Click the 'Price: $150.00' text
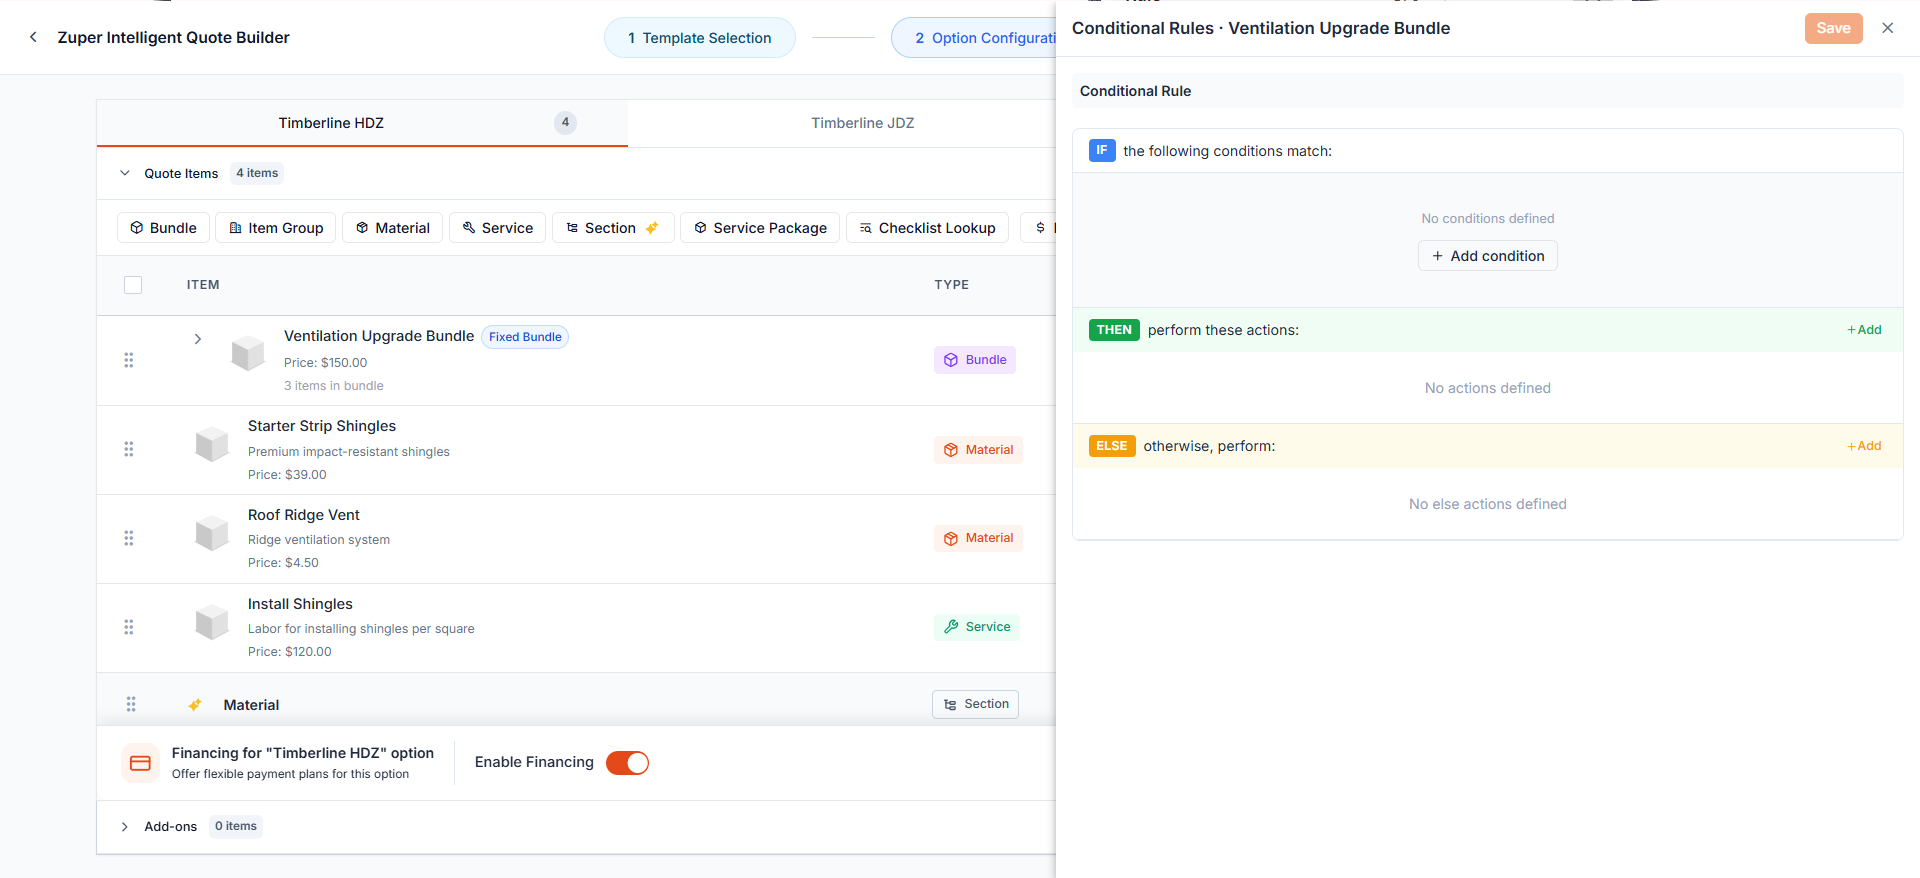The width and height of the screenshot is (1920, 878). tap(325, 363)
